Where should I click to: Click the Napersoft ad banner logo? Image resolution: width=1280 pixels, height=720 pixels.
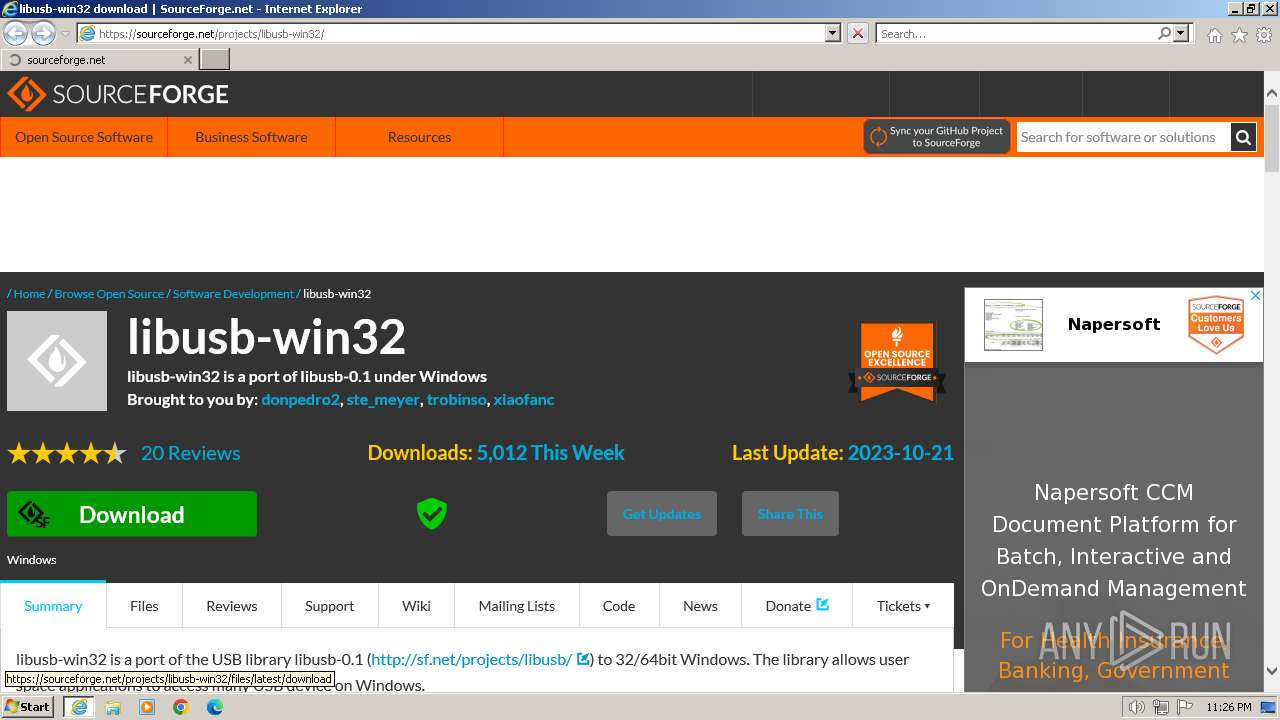tap(1013, 324)
